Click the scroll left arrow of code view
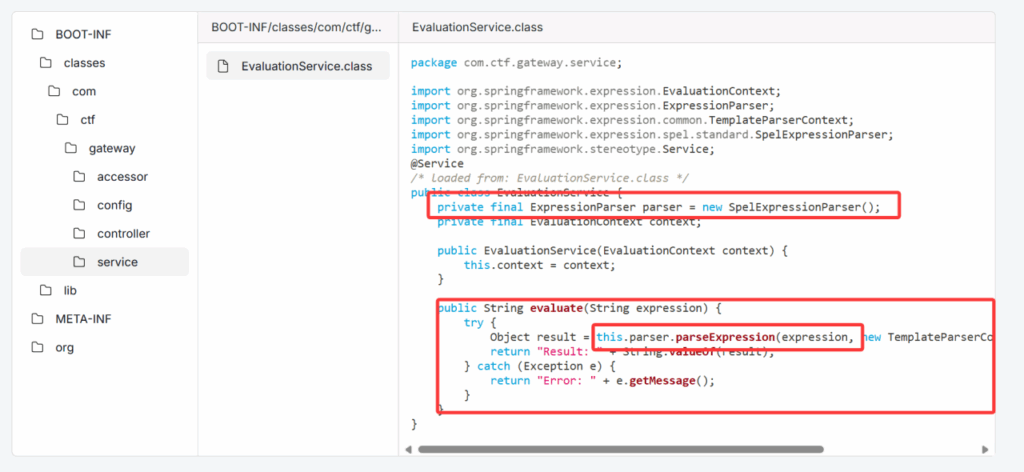This screenshot has height=472, width=1024. point(408,449)
